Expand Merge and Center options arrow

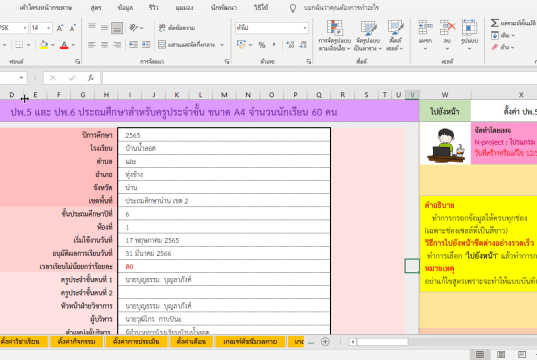click(222, 45)
